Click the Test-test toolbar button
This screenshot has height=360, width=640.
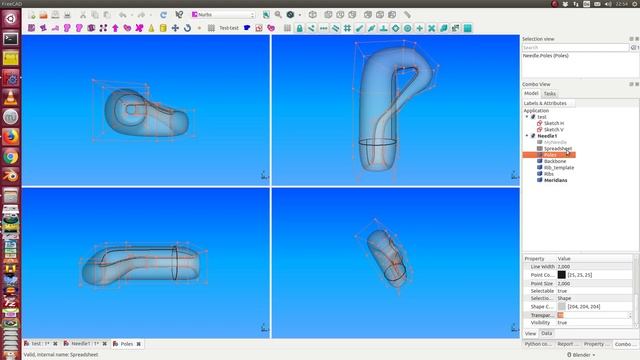pos(229,28)
